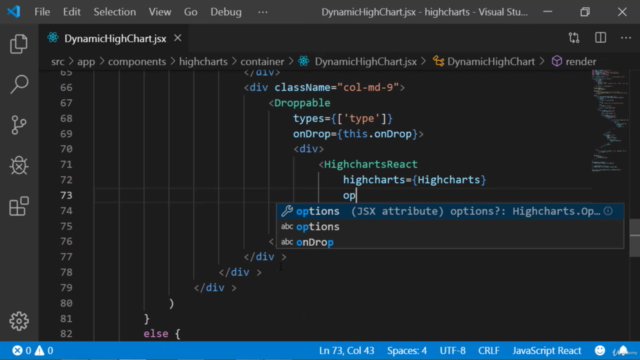
Task: Click highcharts attribute on line 72
Action: click(x=374, y=180)
